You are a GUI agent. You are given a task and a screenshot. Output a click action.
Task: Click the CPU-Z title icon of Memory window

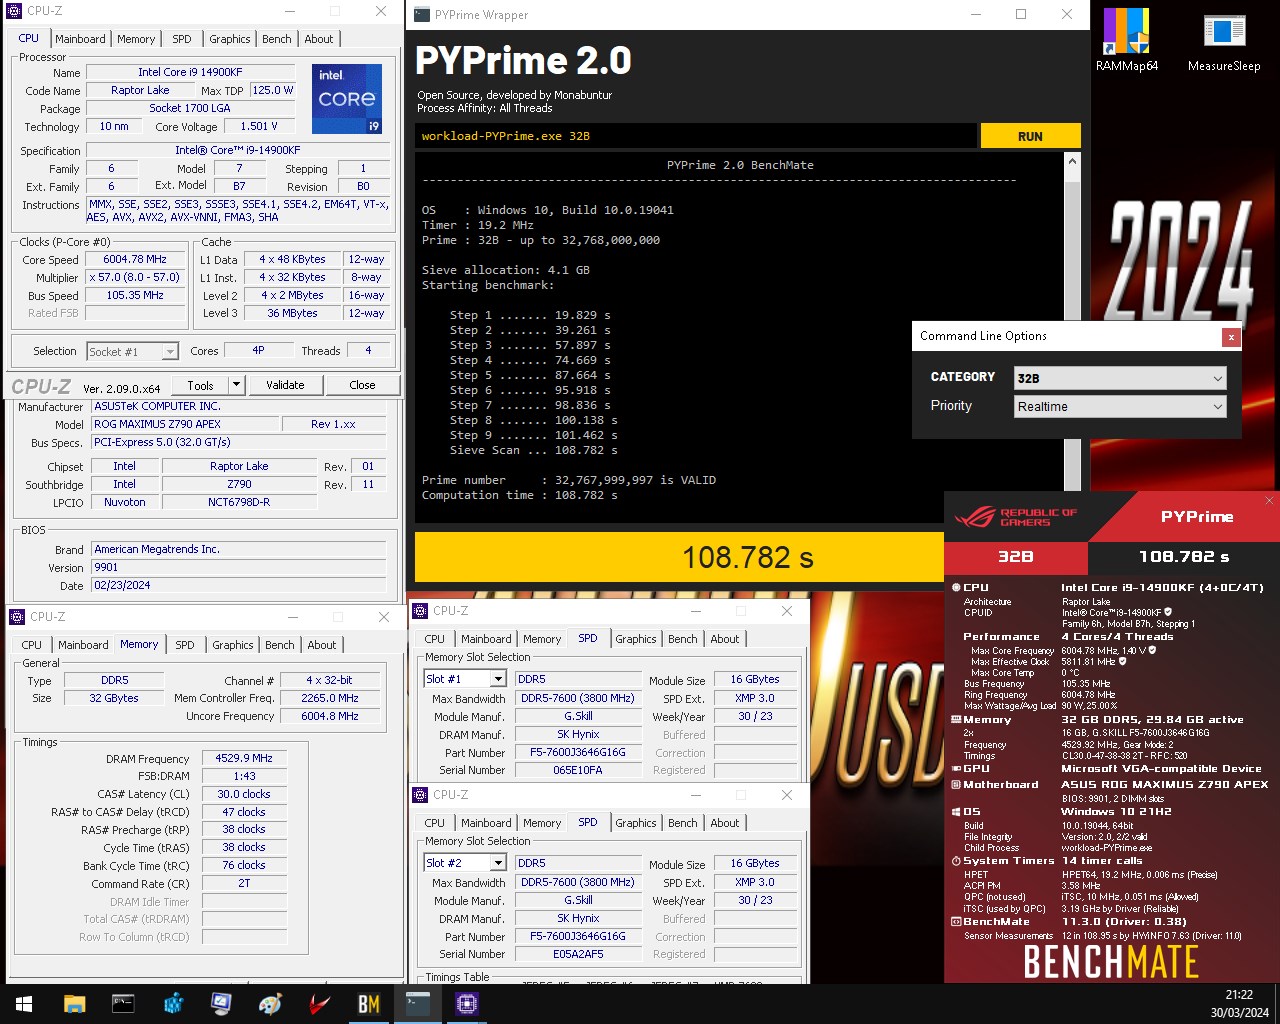(x=17, y=617)
